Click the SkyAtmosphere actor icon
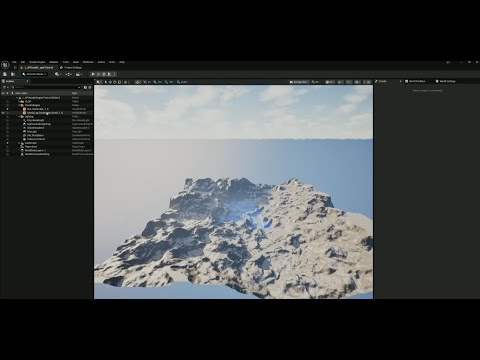Screen dimensions: 480x360 pos(25,128)
